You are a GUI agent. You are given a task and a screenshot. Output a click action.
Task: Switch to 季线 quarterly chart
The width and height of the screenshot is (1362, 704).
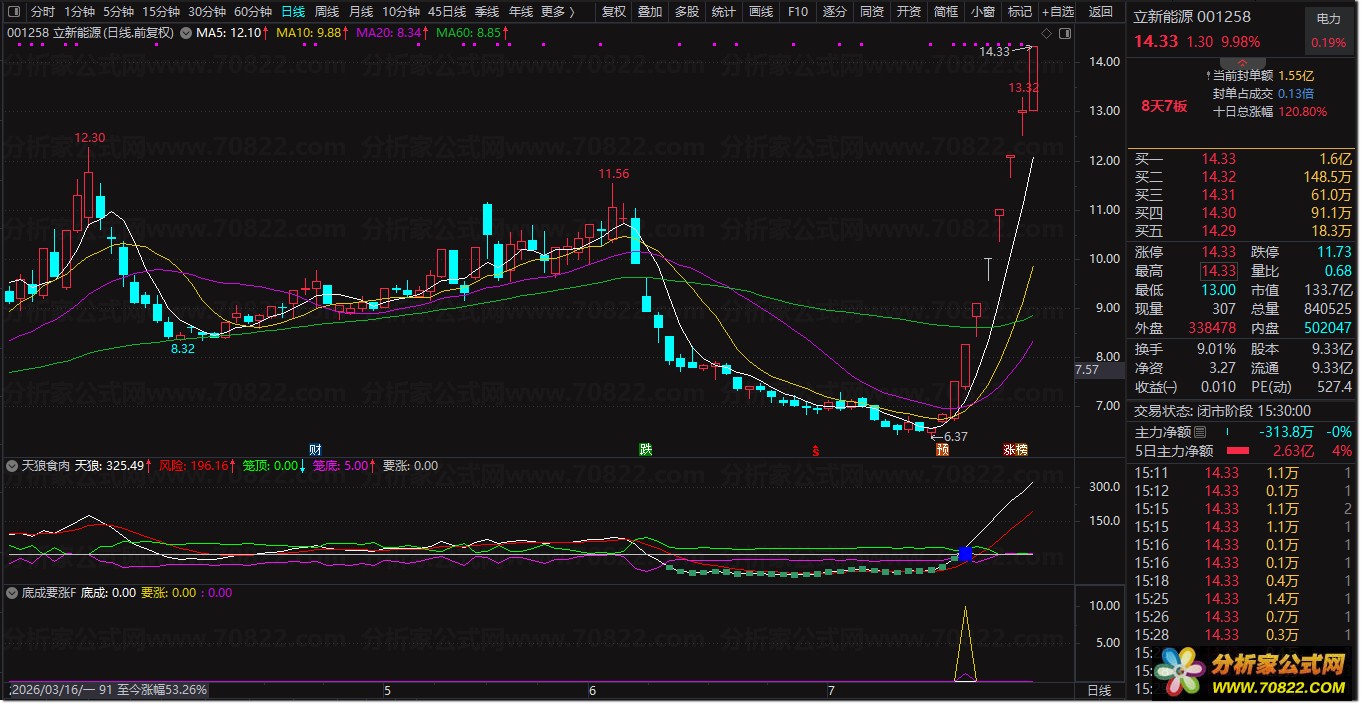pyautogui.click(x=487, y=13)
